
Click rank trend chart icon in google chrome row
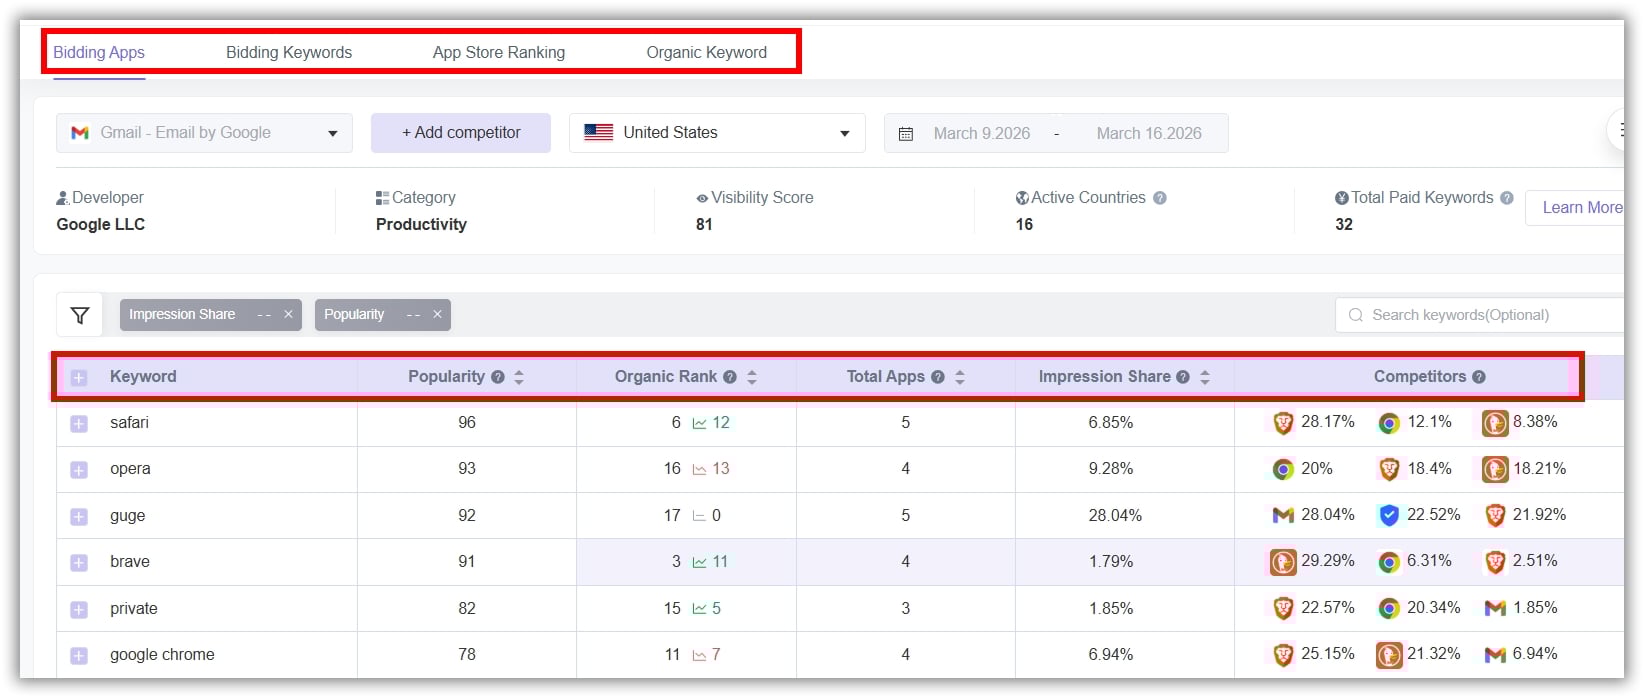[699, 656]
